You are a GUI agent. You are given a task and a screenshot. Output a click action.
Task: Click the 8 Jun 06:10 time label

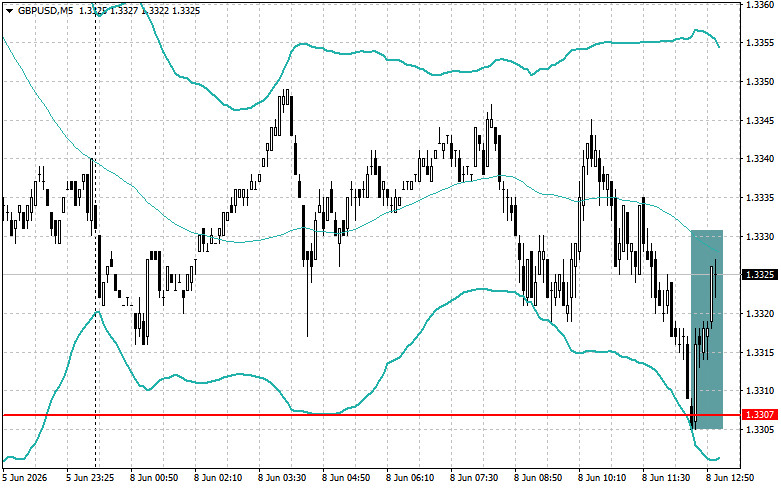coord(410,478)
